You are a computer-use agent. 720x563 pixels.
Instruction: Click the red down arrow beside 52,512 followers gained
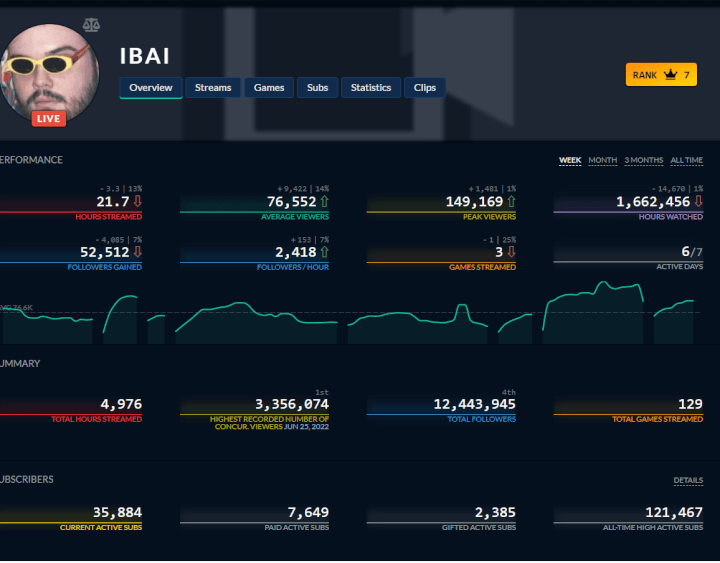point(137,252)
